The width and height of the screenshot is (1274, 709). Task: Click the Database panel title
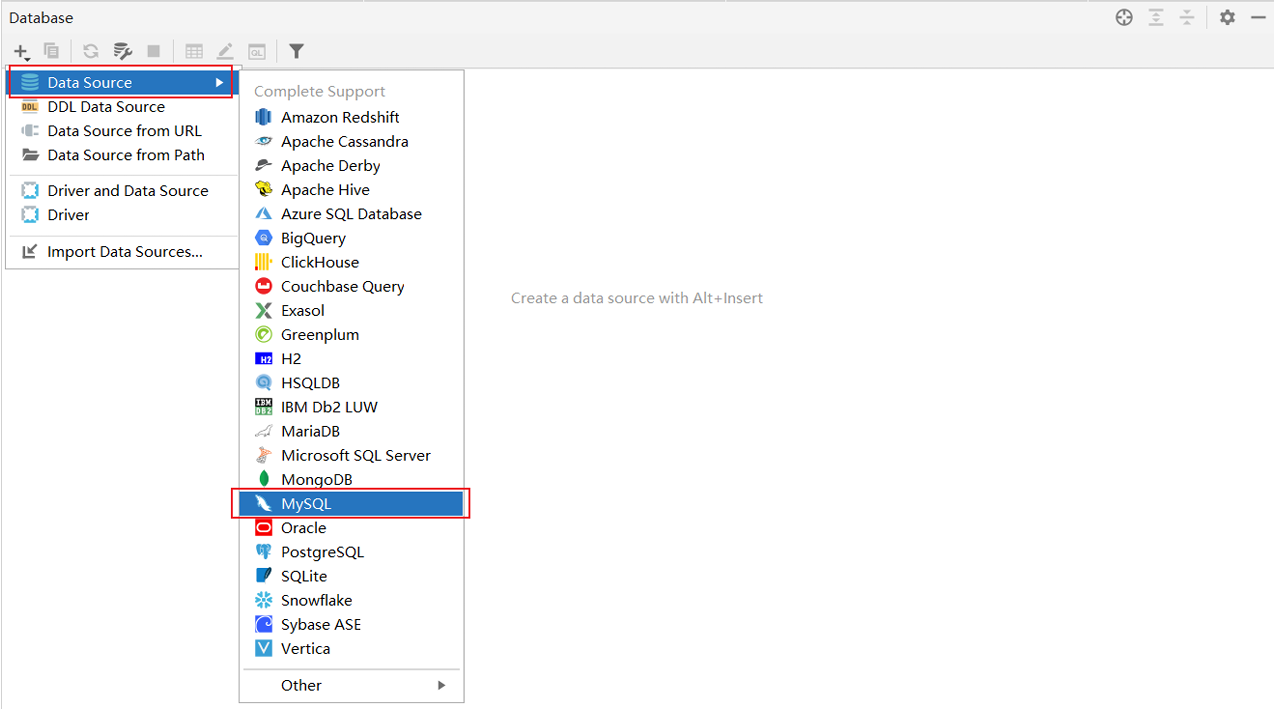(x=41, y=18)
